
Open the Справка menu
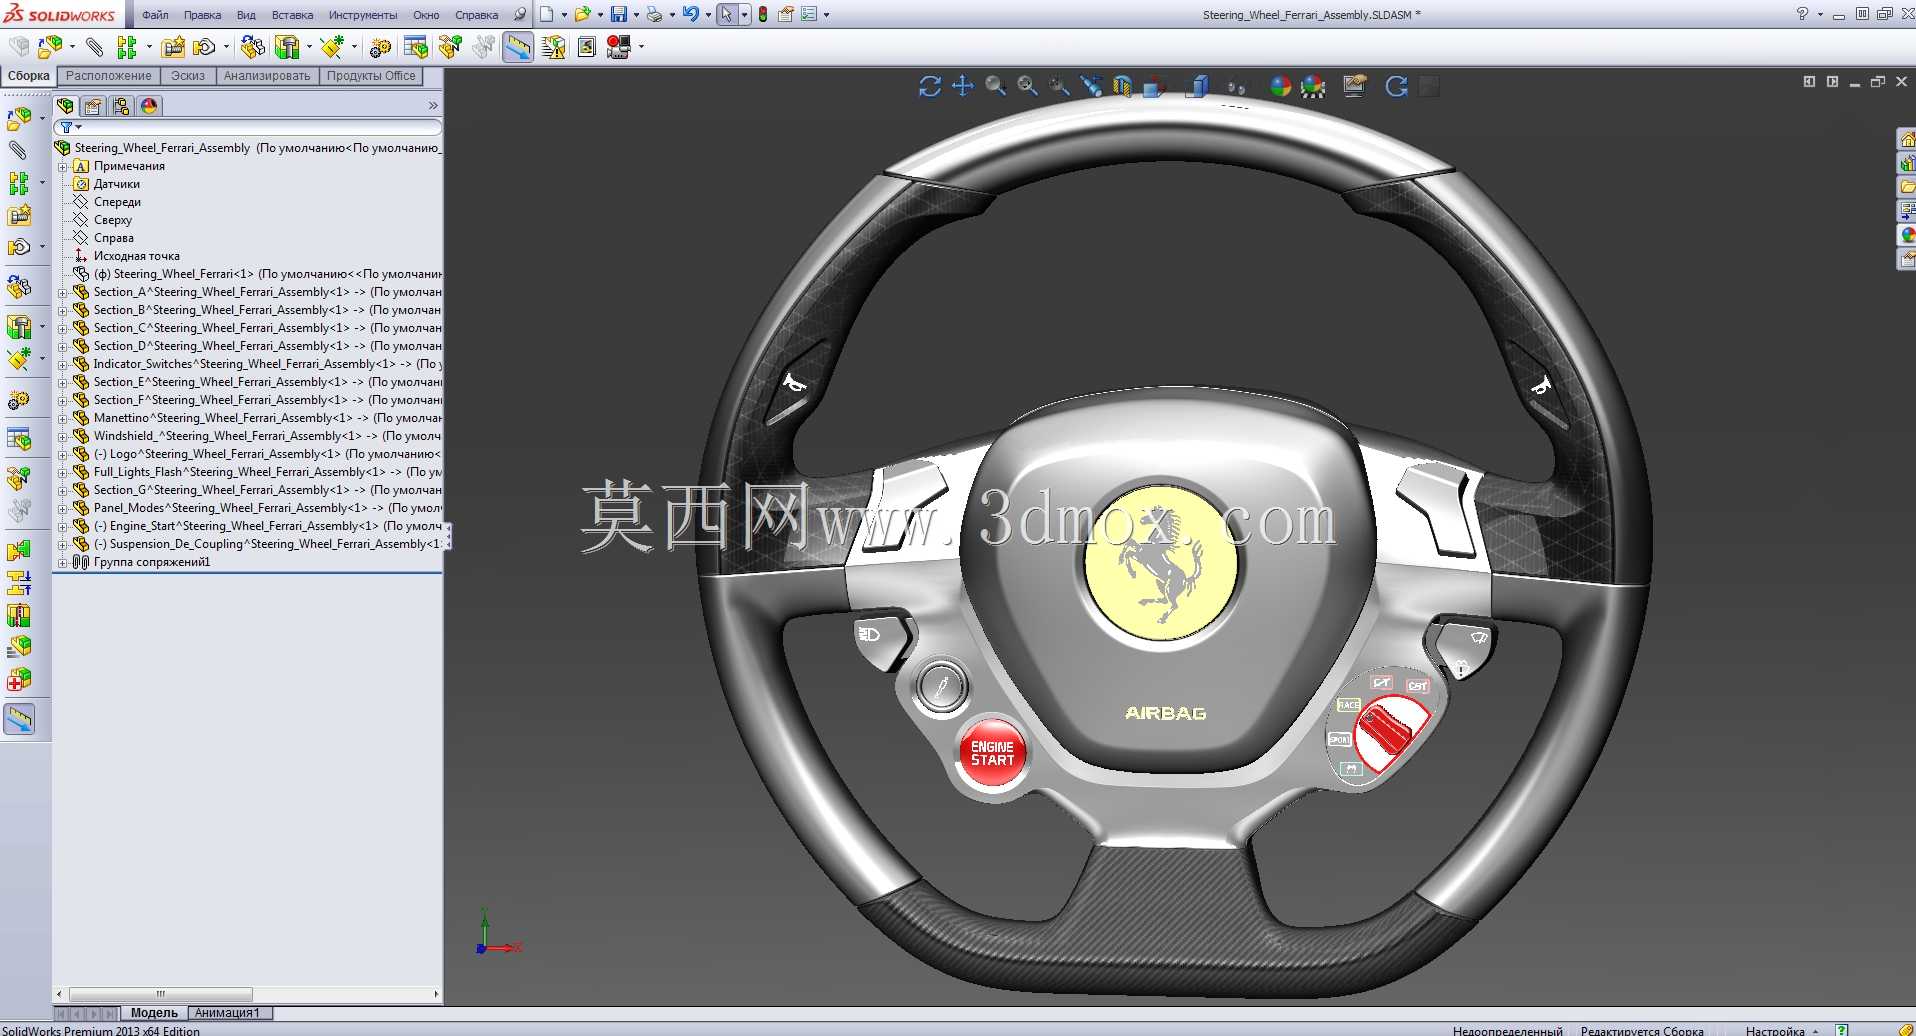click(x=477, y=15)
